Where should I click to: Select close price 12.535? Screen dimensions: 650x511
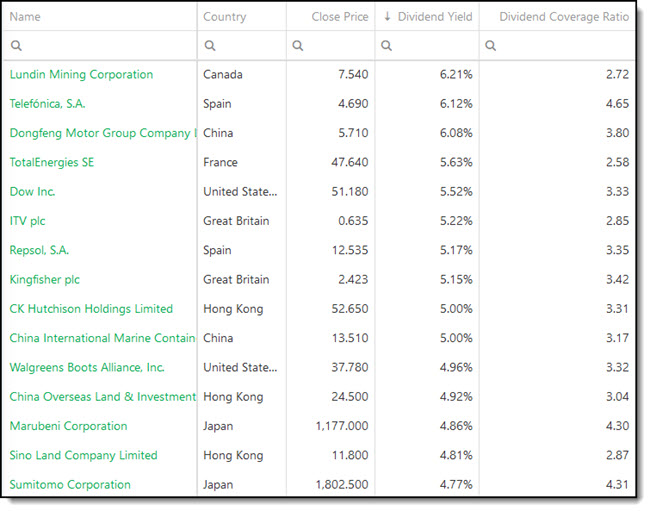tap(349, 250)
